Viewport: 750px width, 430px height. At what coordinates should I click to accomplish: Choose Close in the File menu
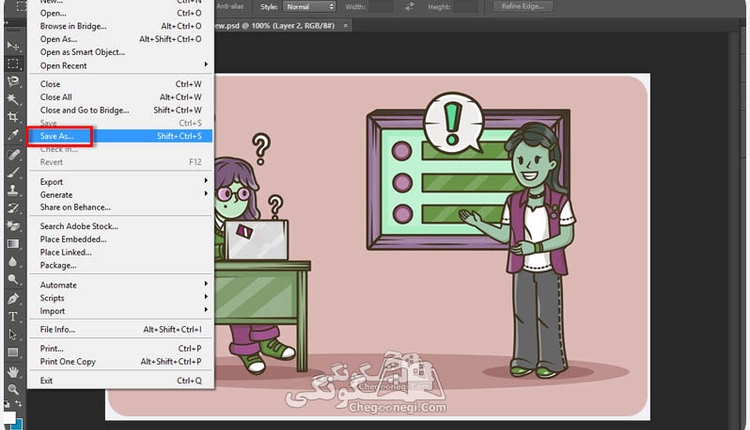[x=120, y=84]
